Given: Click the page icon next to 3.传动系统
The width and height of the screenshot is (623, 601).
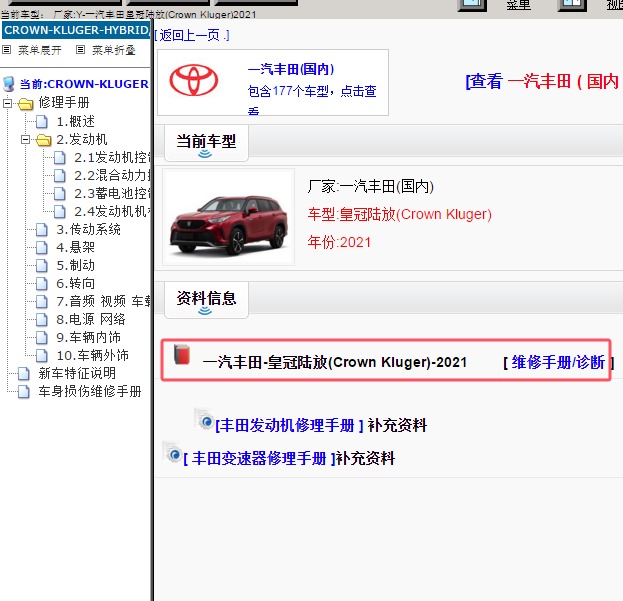Looking at the screenshot, I should [42, 230].
